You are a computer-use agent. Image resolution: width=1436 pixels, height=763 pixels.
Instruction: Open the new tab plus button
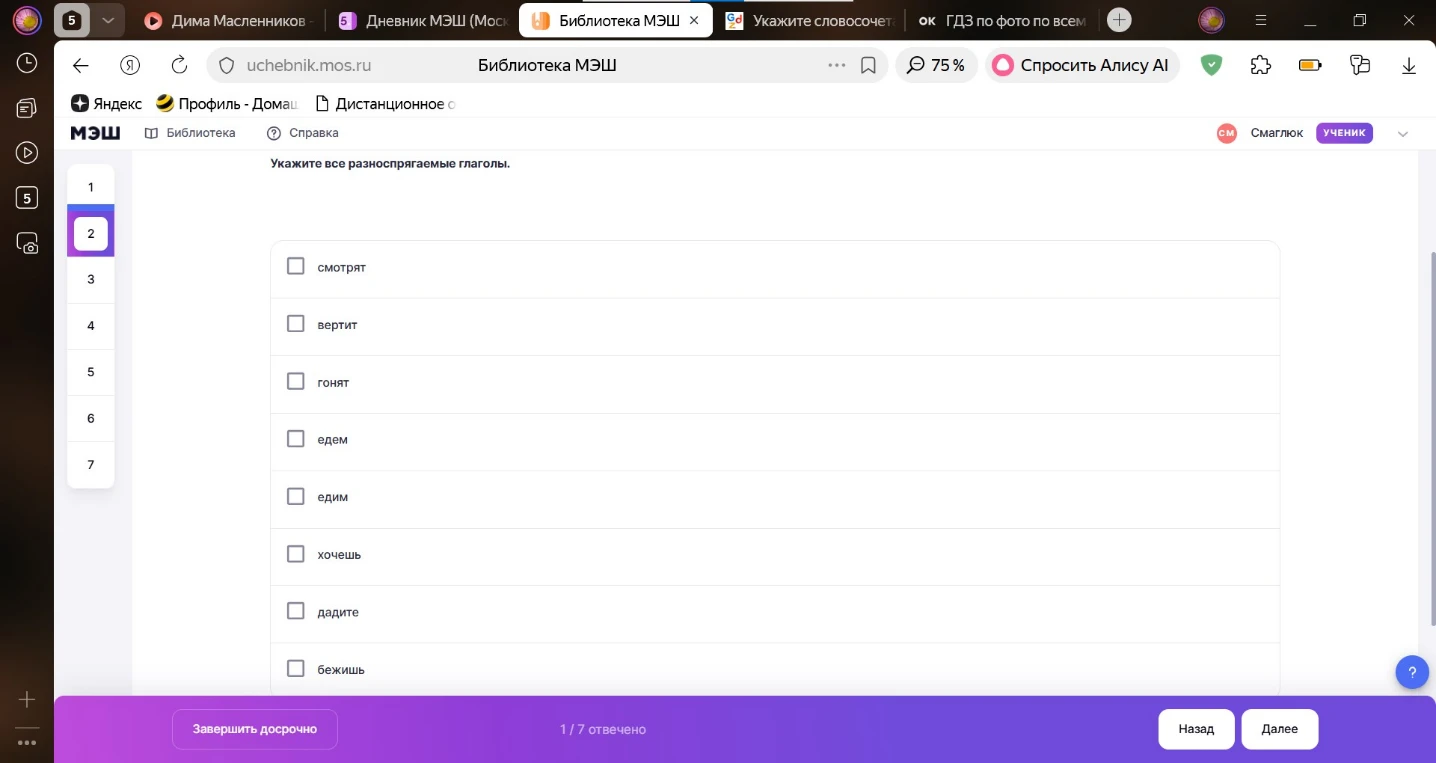1120,19
